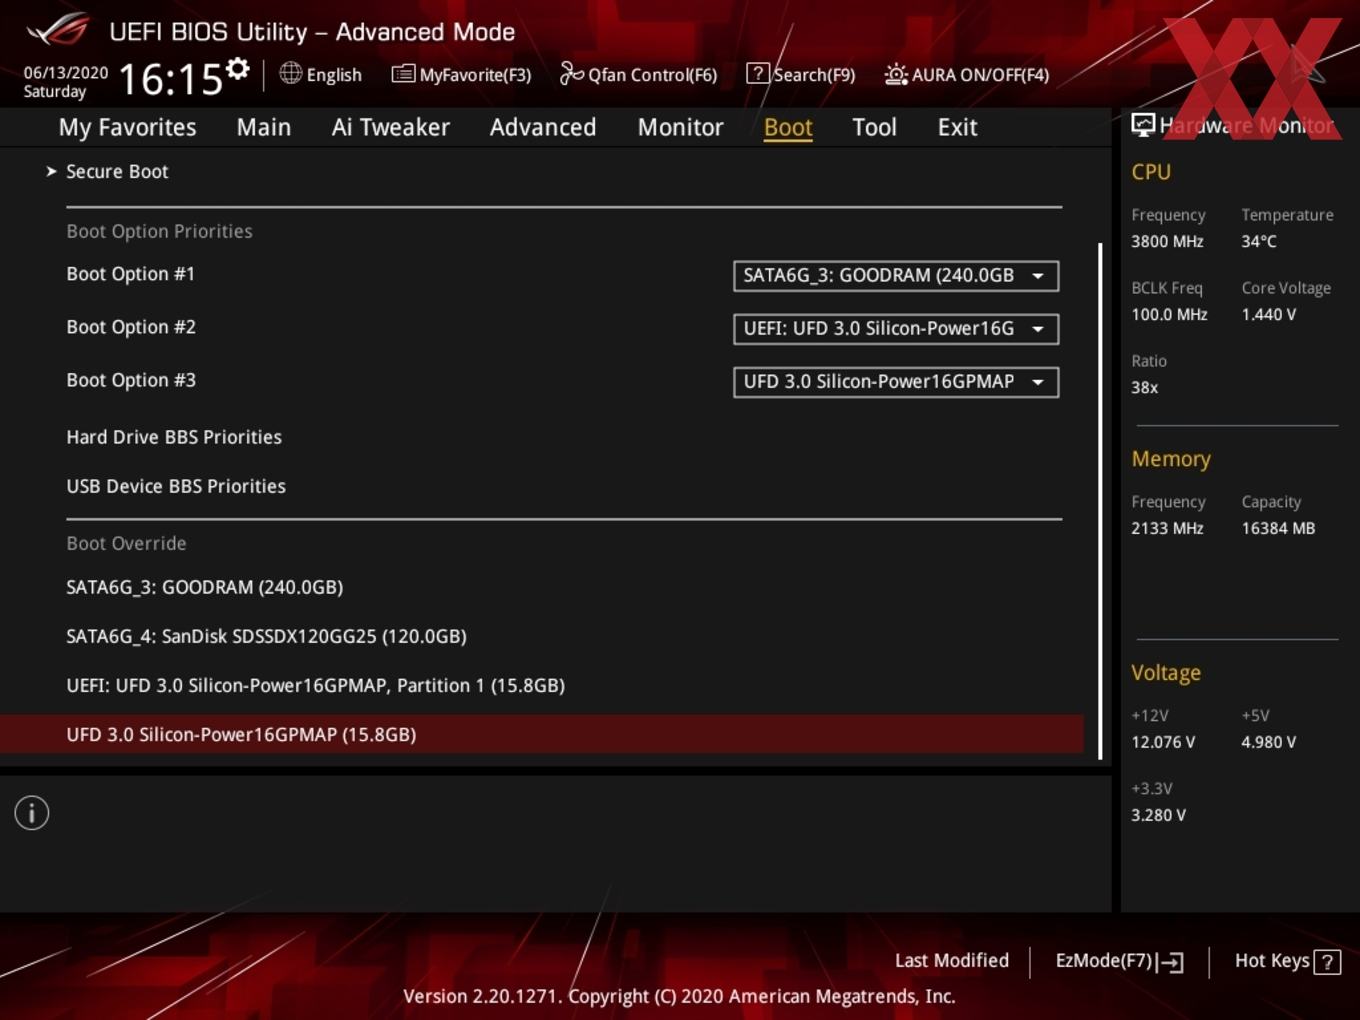The image size is (1360, 1020).
Task: Click the info icon in help area
Action: coord(32,813)
